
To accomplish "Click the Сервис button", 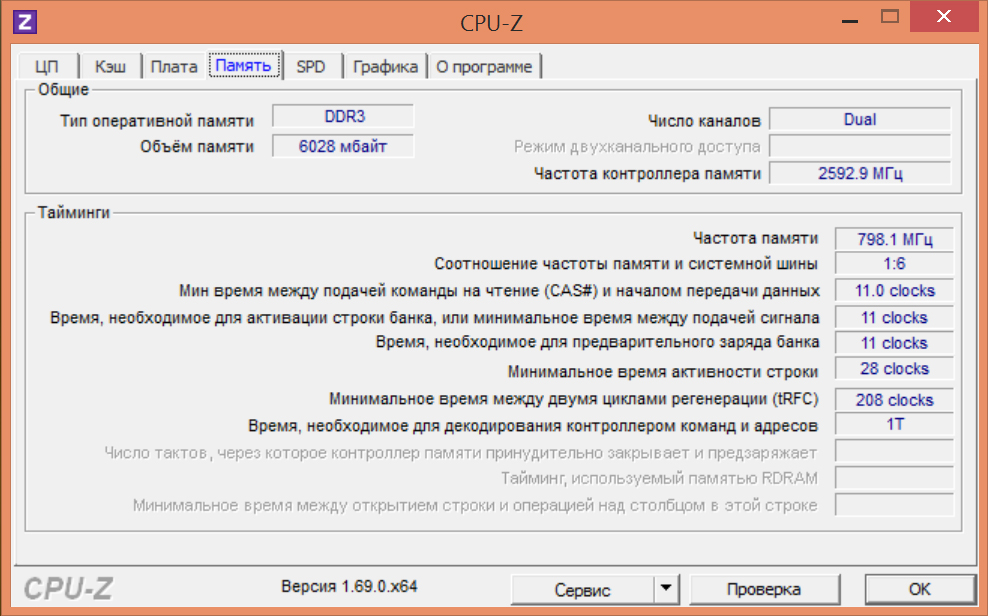I will click(582, 590).
